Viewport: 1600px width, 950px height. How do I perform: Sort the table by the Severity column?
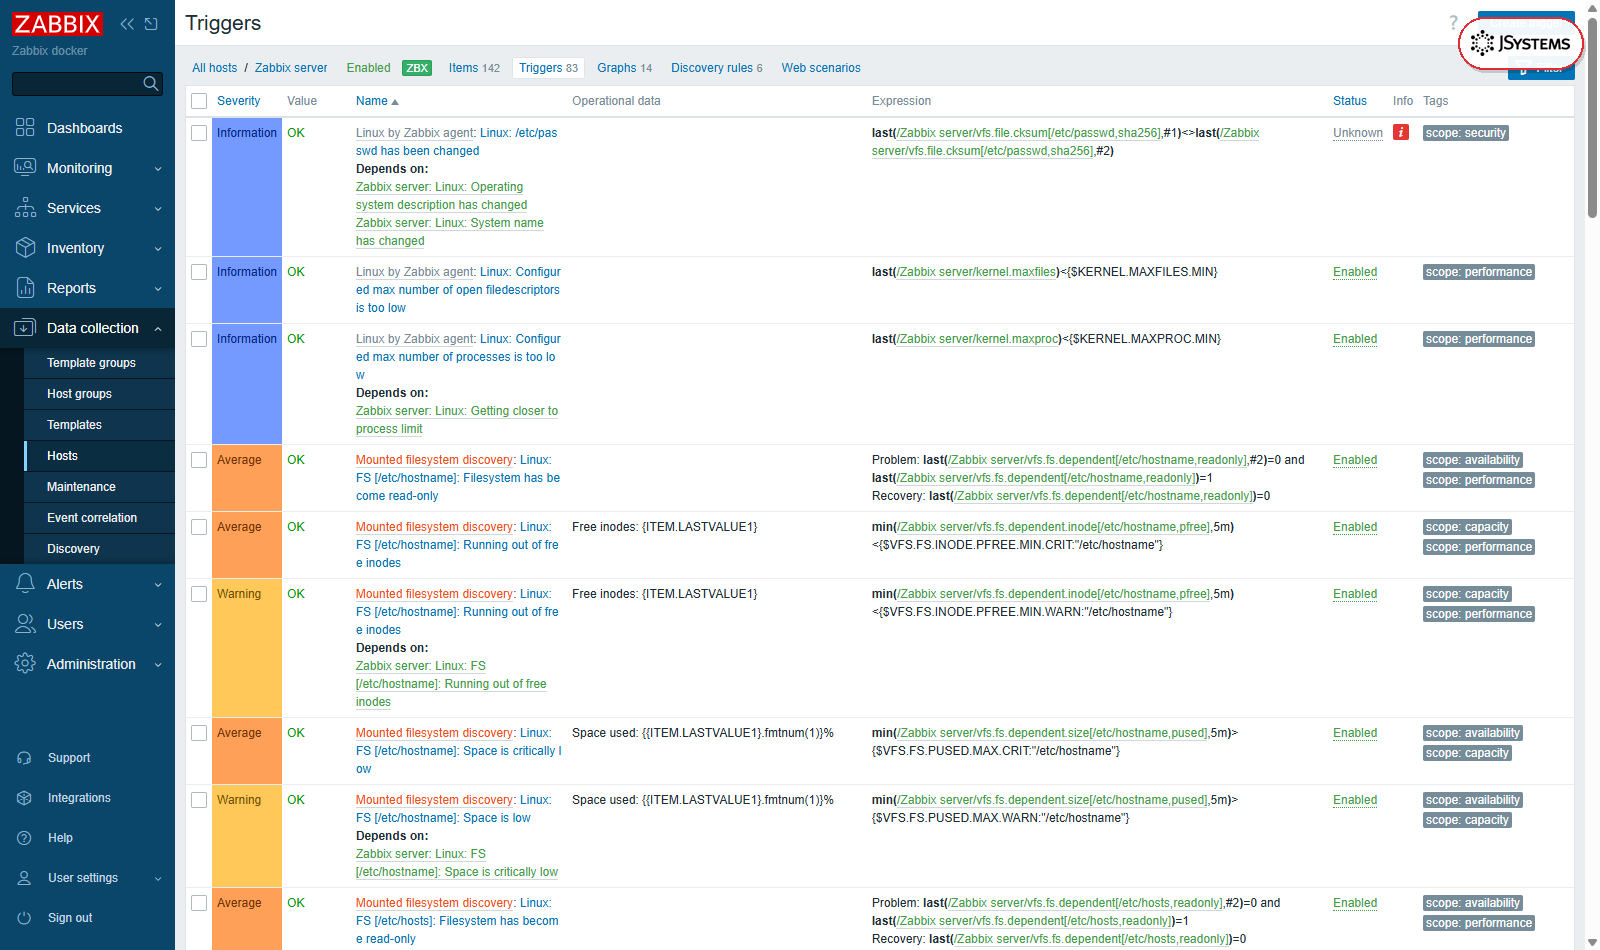(x=238, y=101)
